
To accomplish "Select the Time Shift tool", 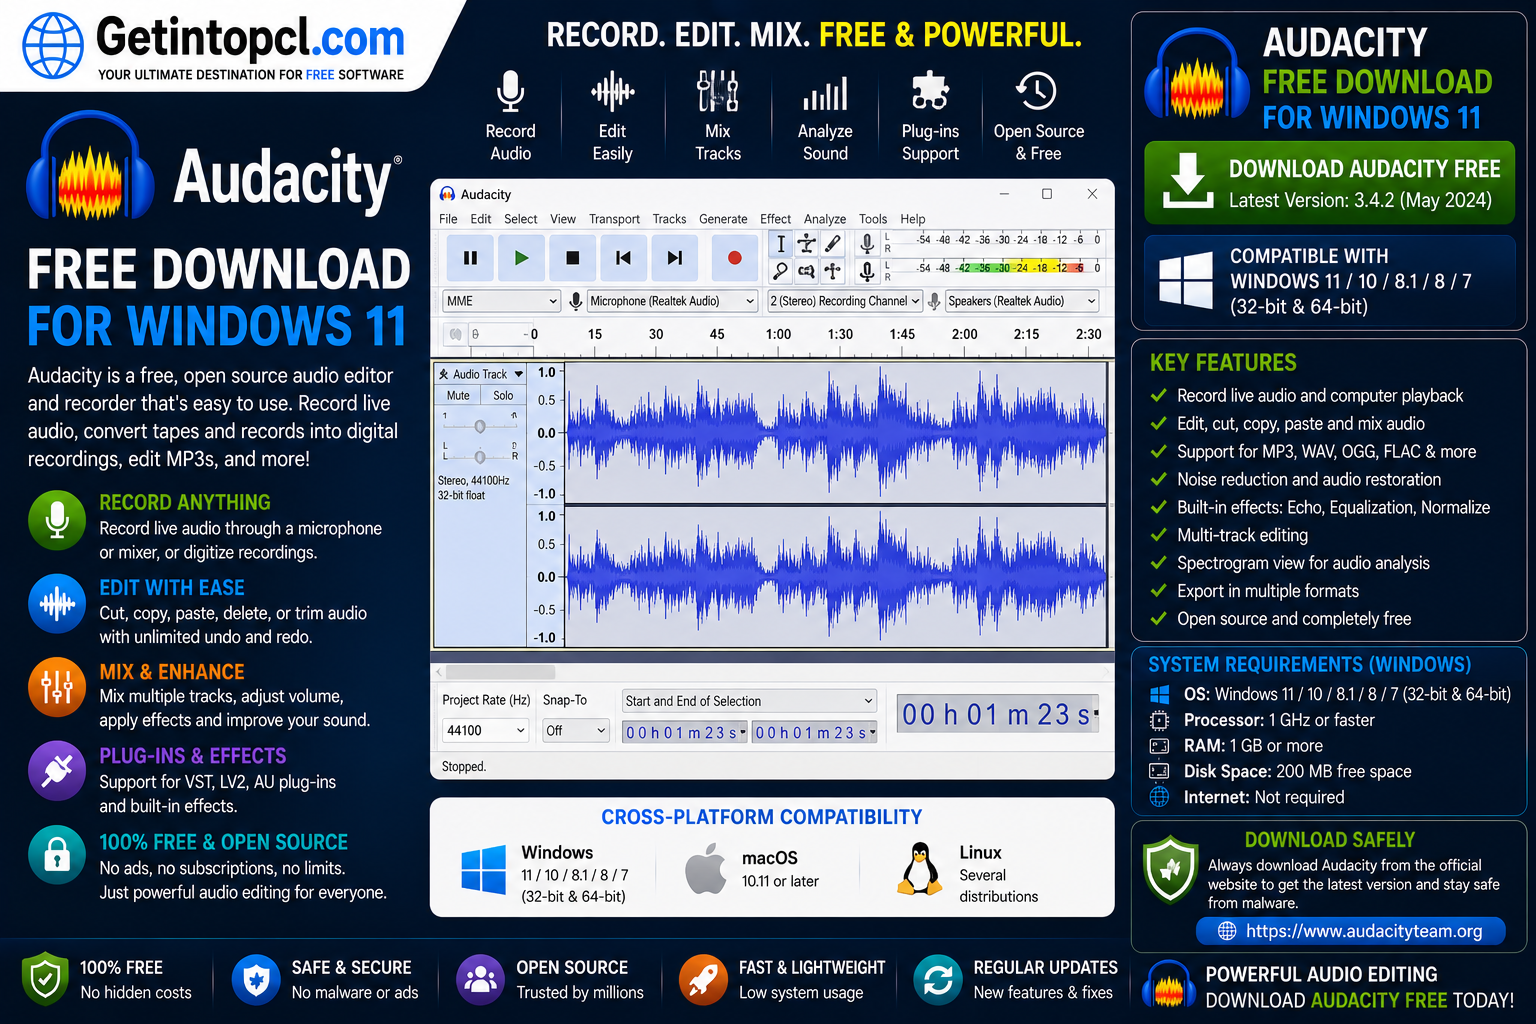I will point(807,270).
